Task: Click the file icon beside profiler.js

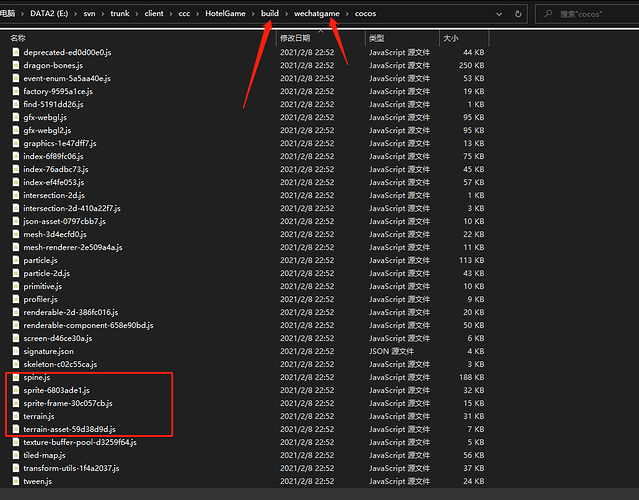Action: [16, 300]
